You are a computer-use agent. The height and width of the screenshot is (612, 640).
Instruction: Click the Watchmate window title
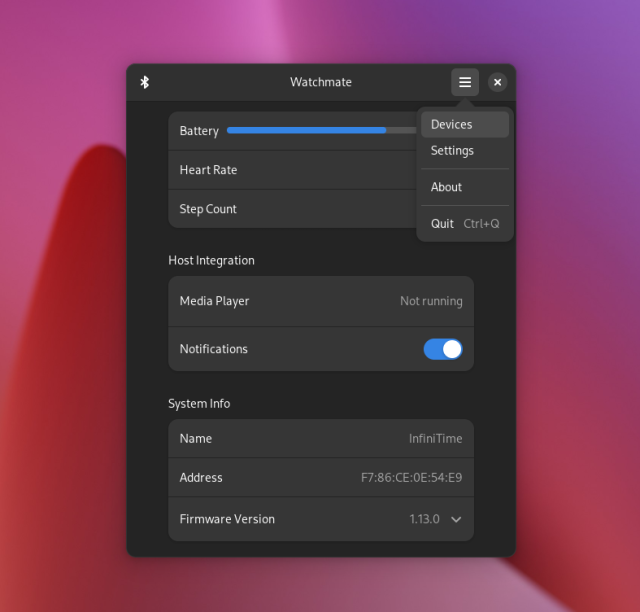point(321,82)
